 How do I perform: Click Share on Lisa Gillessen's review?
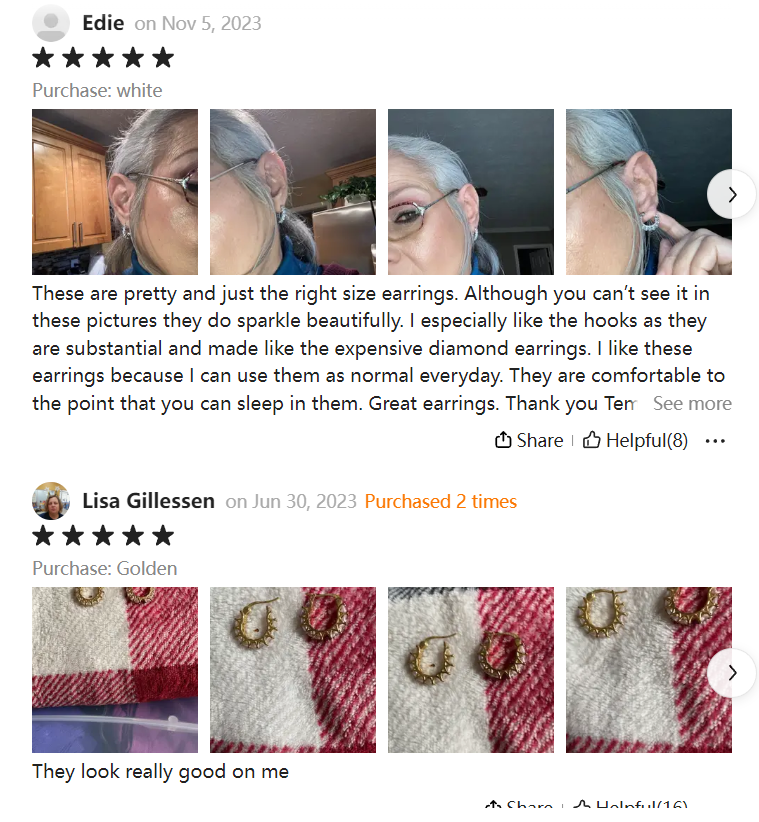point(519,806)
